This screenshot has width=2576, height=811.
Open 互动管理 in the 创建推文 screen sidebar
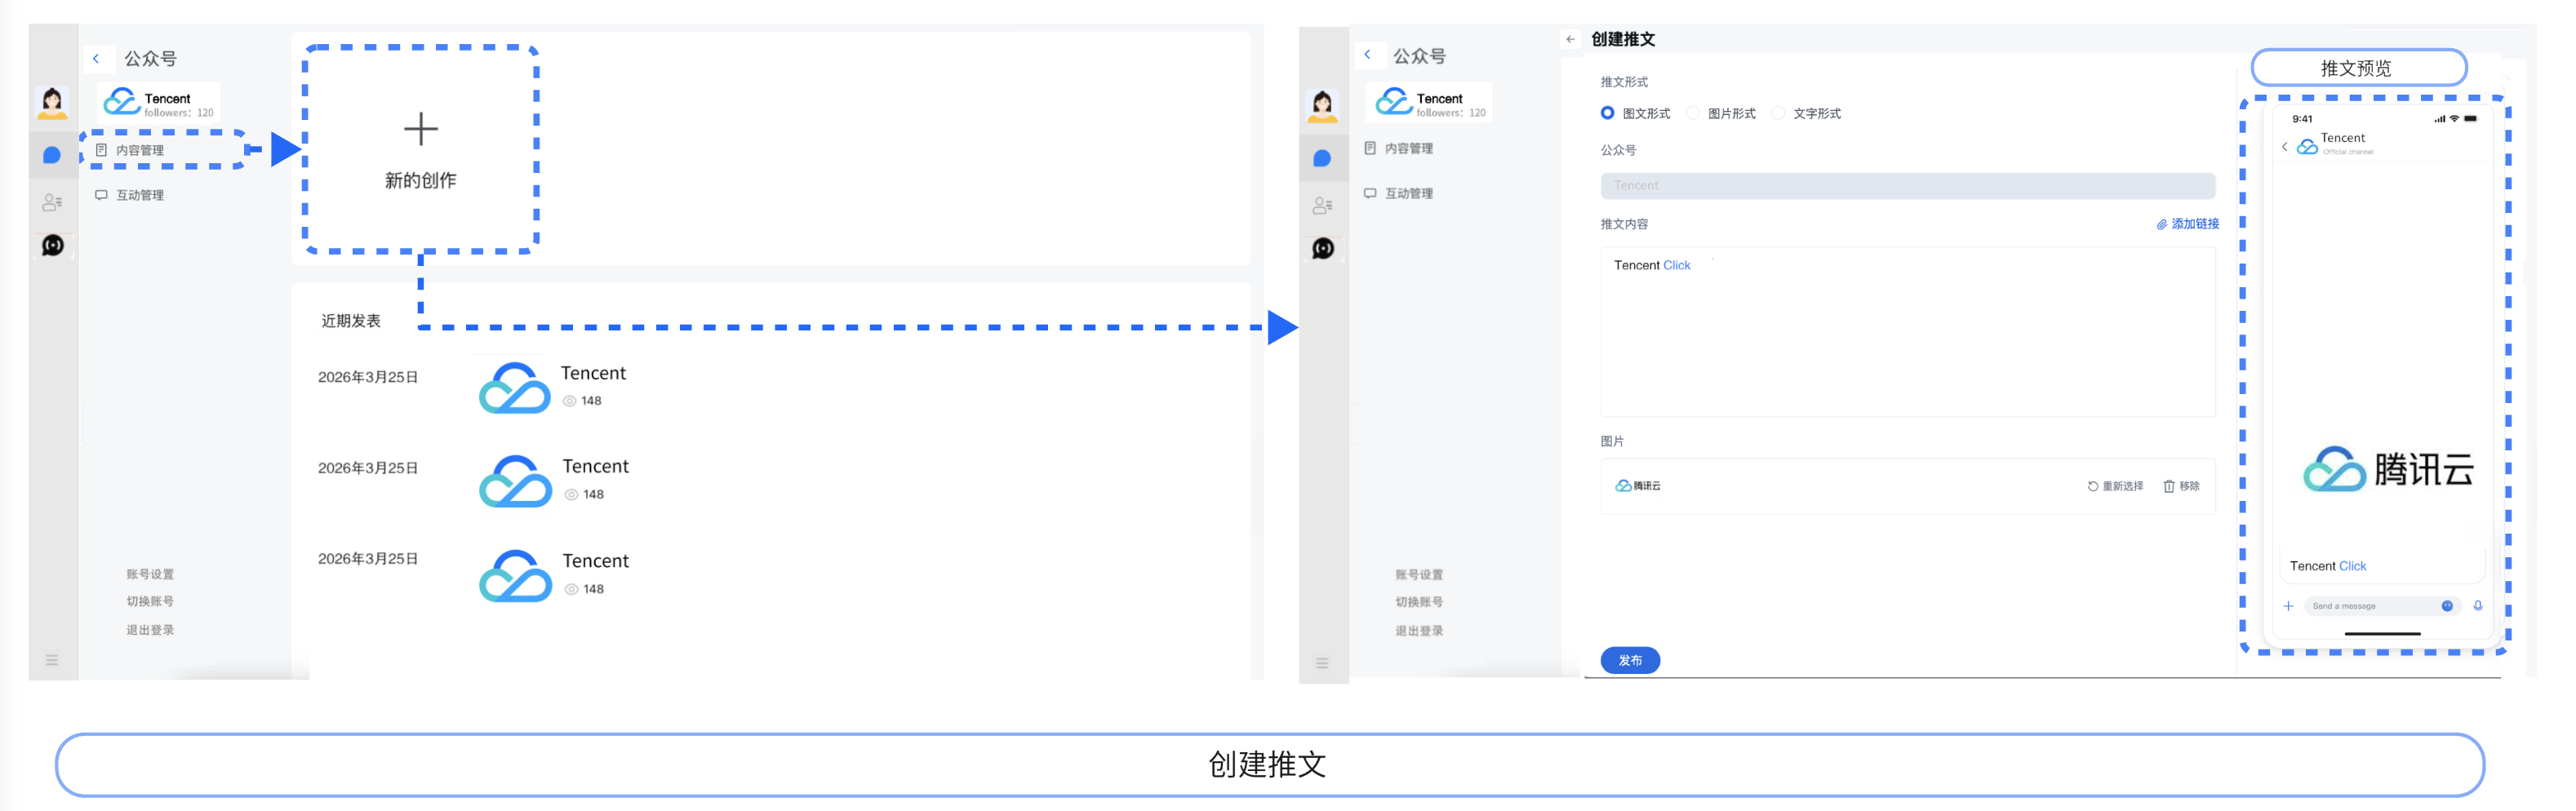coord(1408,193)
